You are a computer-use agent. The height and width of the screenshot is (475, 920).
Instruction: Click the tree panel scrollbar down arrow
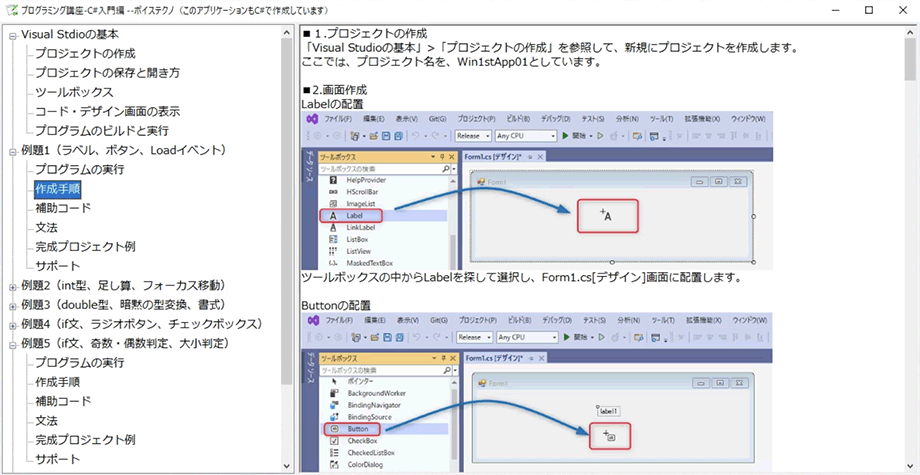(x=286, y=466)
